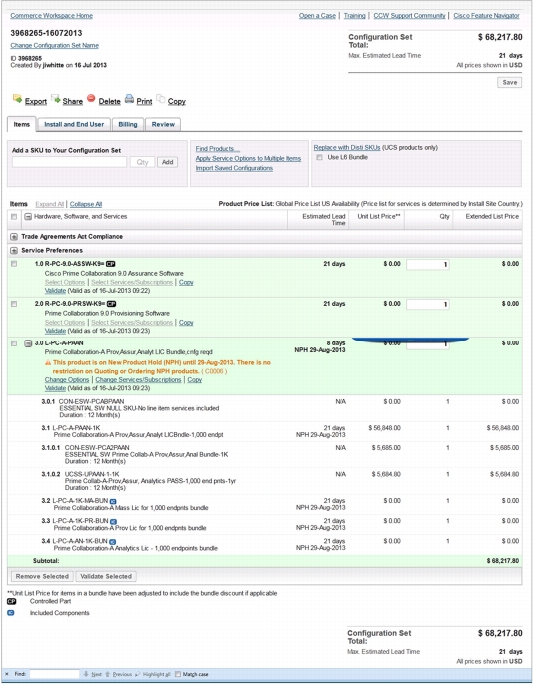The width and height of the screenshot is (534, 686).
Task: Click the Find text field
Action: point(55,674)
